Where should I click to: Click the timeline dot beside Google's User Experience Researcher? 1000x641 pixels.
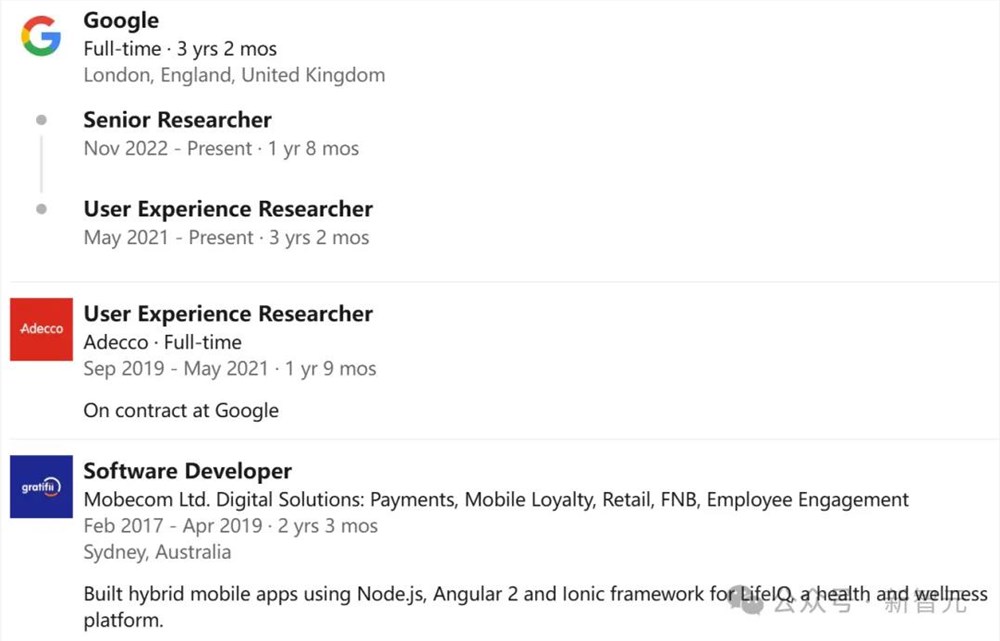point(41,209)
